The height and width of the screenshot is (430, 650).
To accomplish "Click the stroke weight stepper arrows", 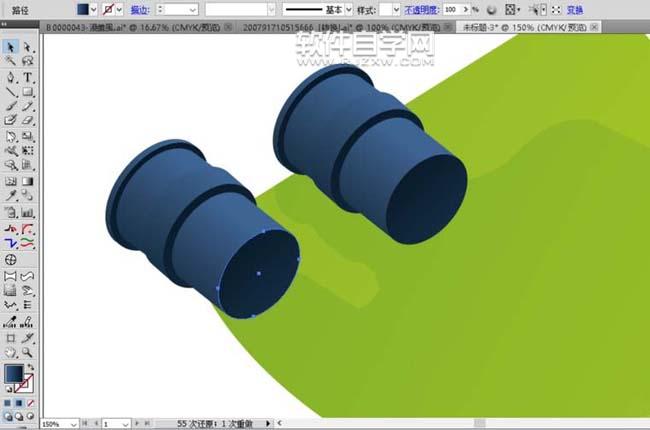I will point(160,10).
